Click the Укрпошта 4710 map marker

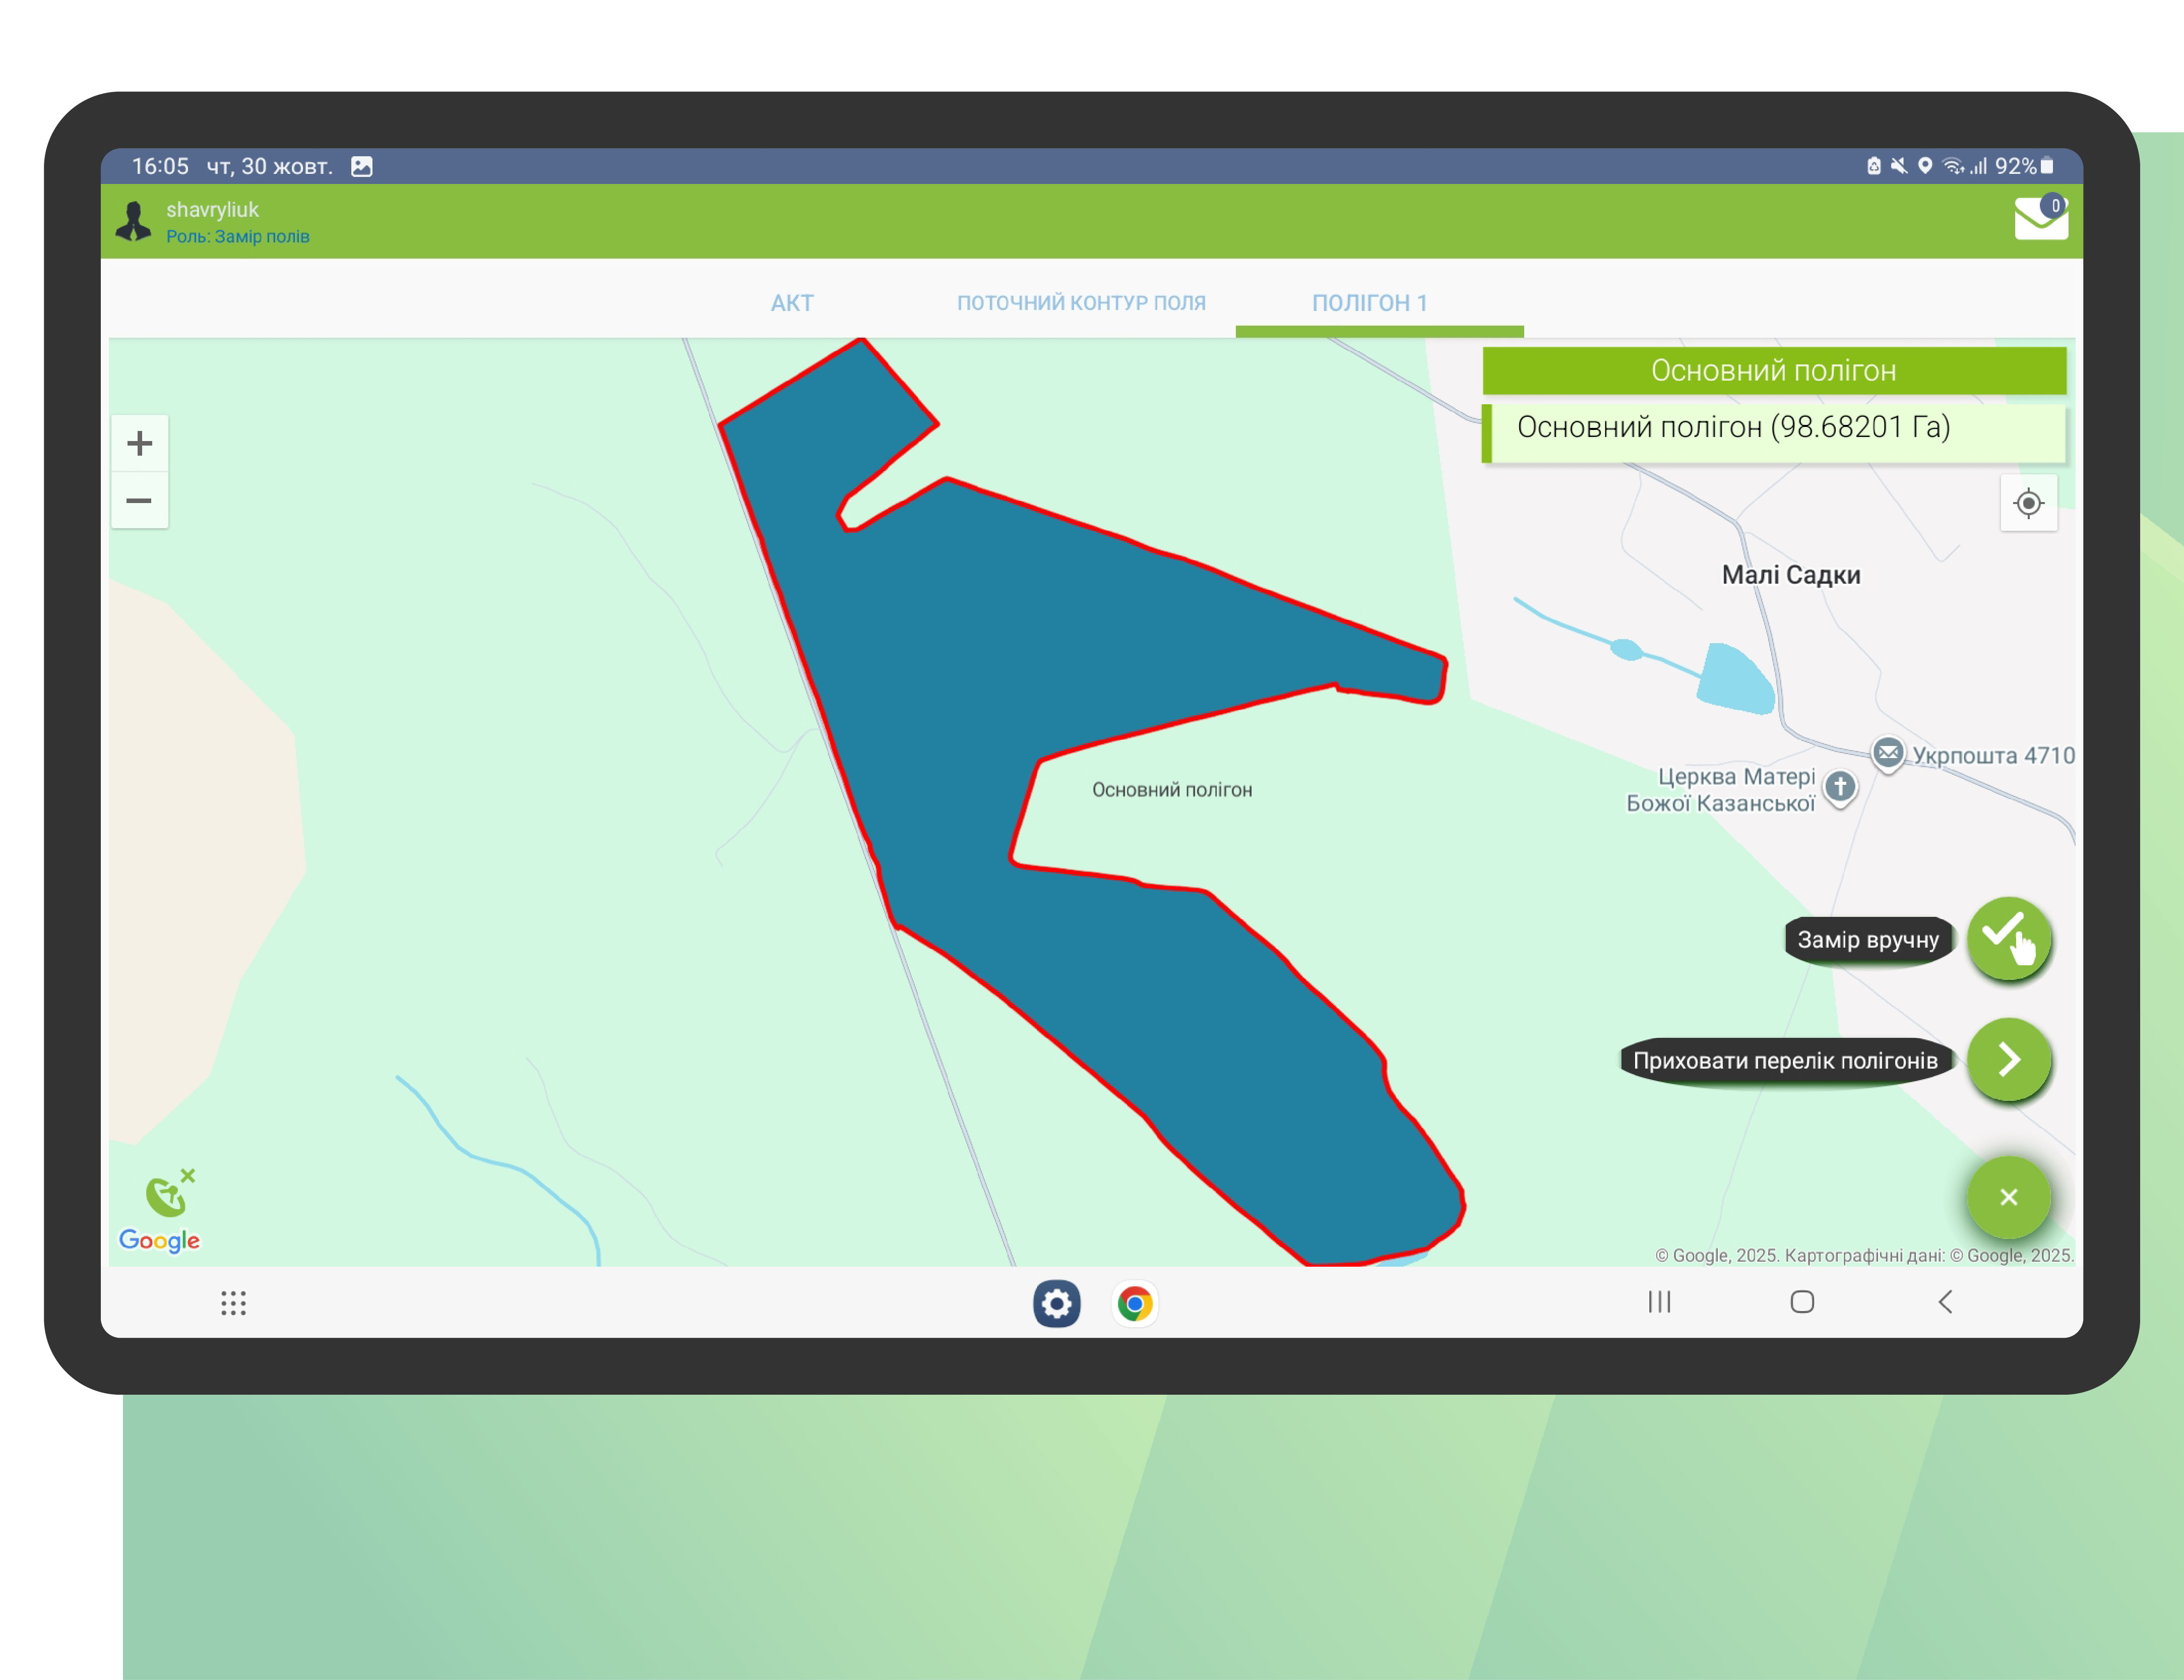1887,753
